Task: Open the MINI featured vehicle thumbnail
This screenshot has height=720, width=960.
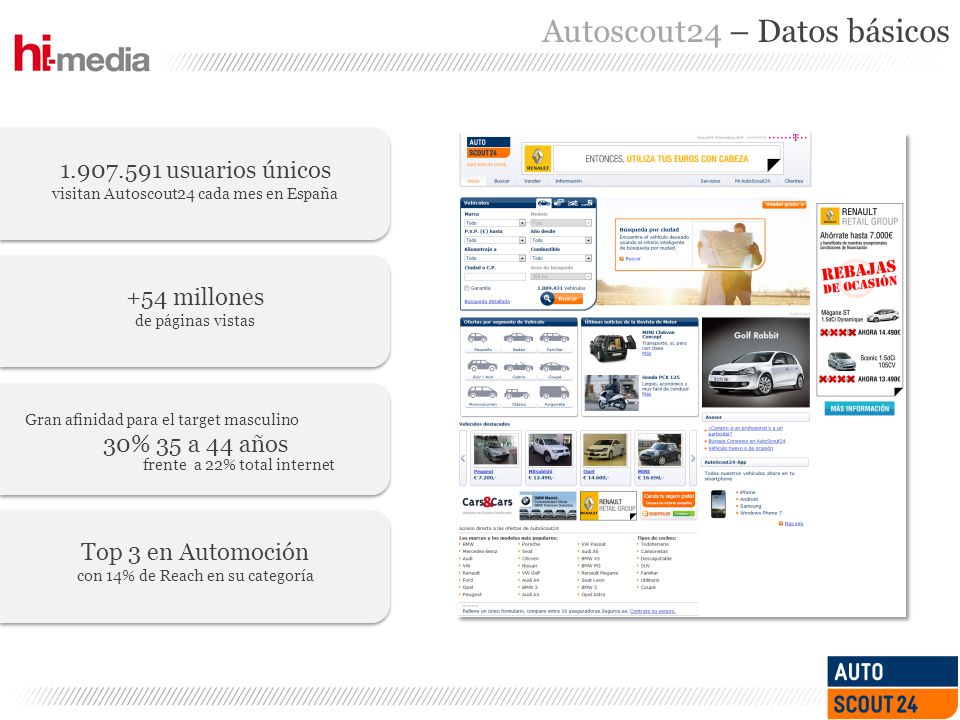Action: pos(659,450)
